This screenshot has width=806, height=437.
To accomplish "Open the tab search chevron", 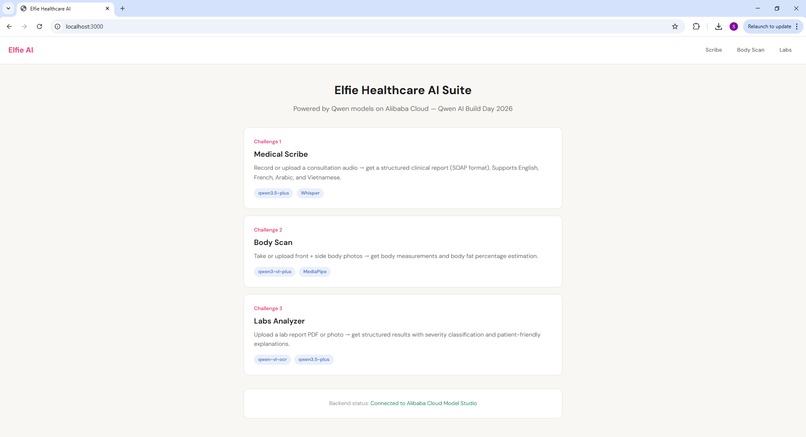I will pos(8,8).
